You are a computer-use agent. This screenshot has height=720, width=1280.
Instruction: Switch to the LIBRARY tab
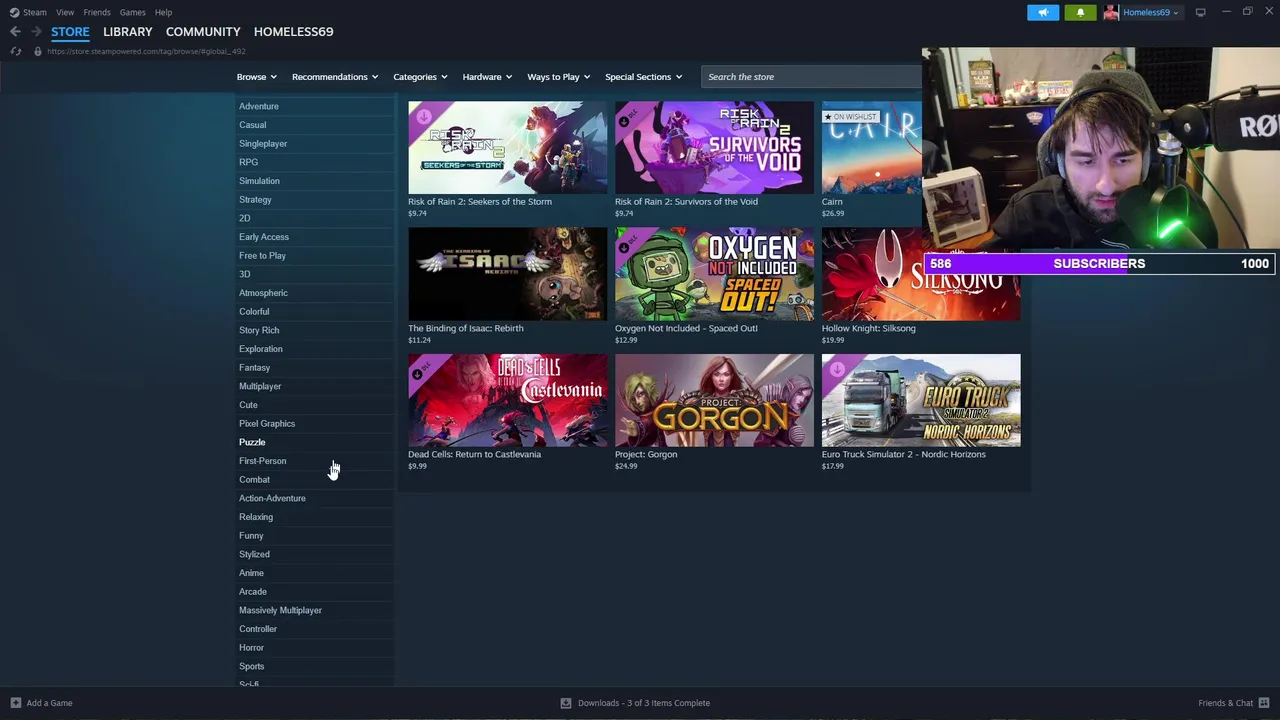click(x=128, y=32)
